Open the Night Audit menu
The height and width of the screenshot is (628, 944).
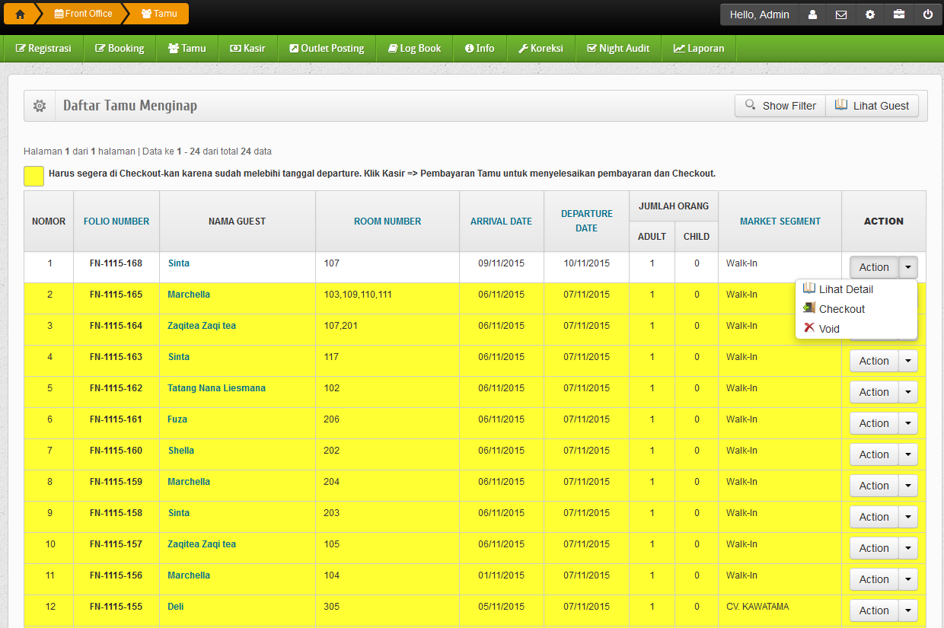click(x=618, y=48)
